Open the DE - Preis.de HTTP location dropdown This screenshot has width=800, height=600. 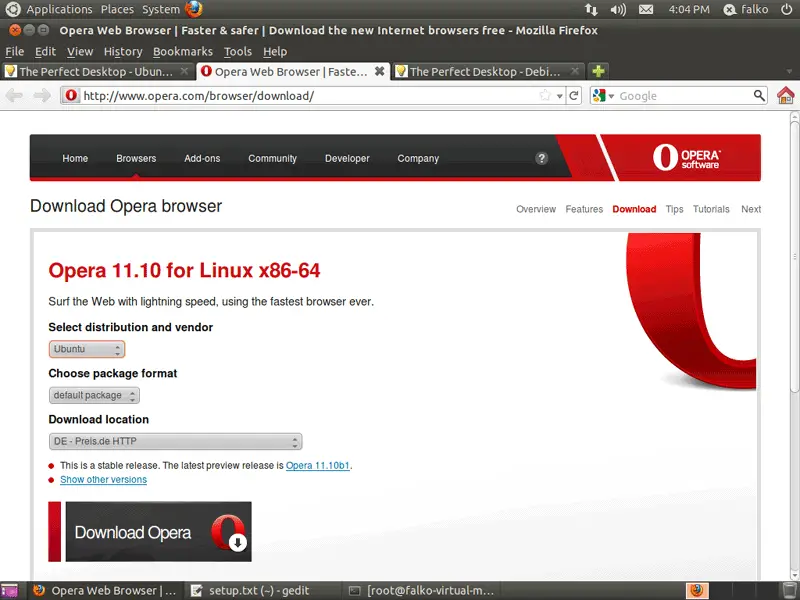point(176,441)
